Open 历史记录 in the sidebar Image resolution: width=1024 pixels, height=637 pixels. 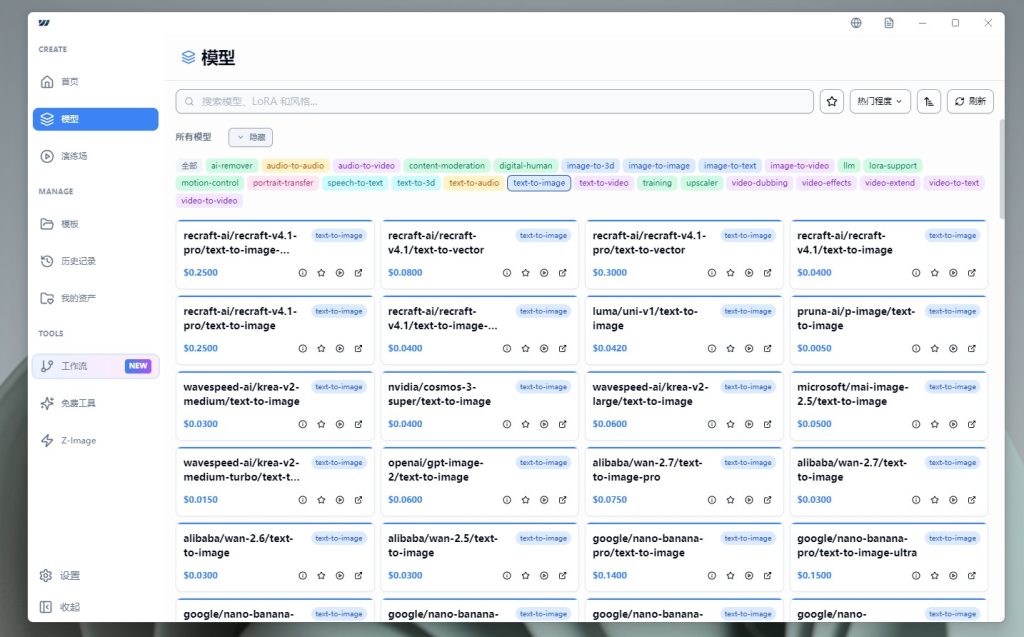(x=95, y=261)
